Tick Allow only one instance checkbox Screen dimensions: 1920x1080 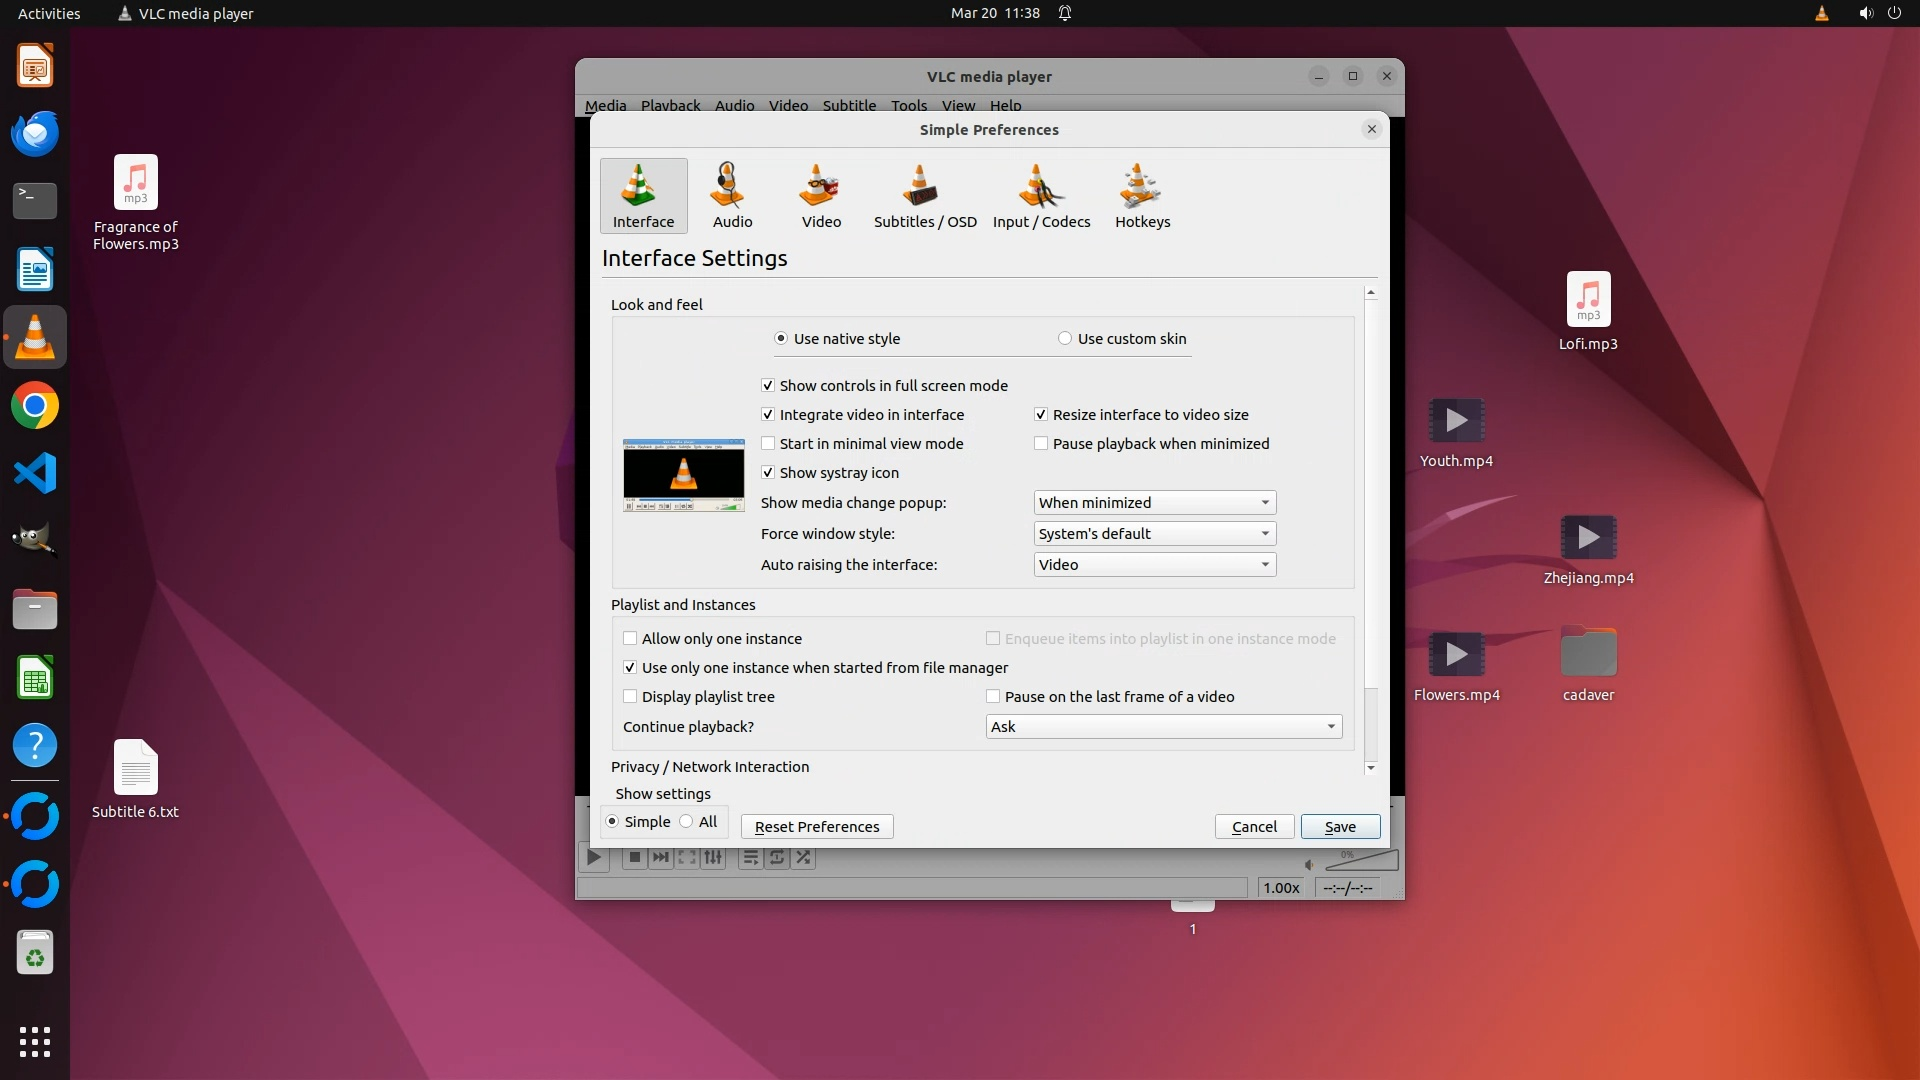(630, 639)
